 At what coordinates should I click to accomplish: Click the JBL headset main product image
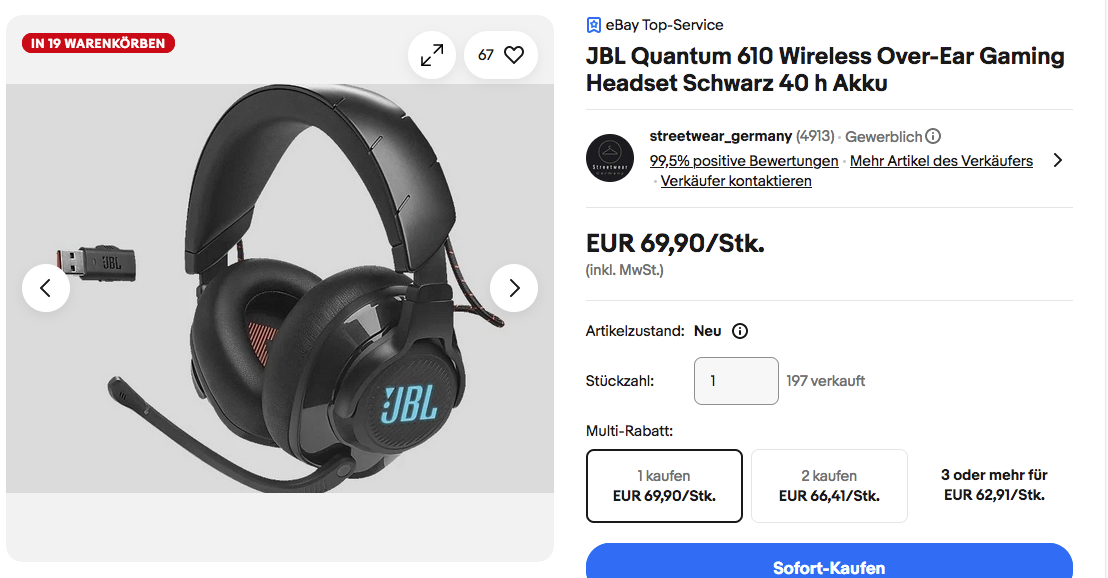click(x=280, y=288)
